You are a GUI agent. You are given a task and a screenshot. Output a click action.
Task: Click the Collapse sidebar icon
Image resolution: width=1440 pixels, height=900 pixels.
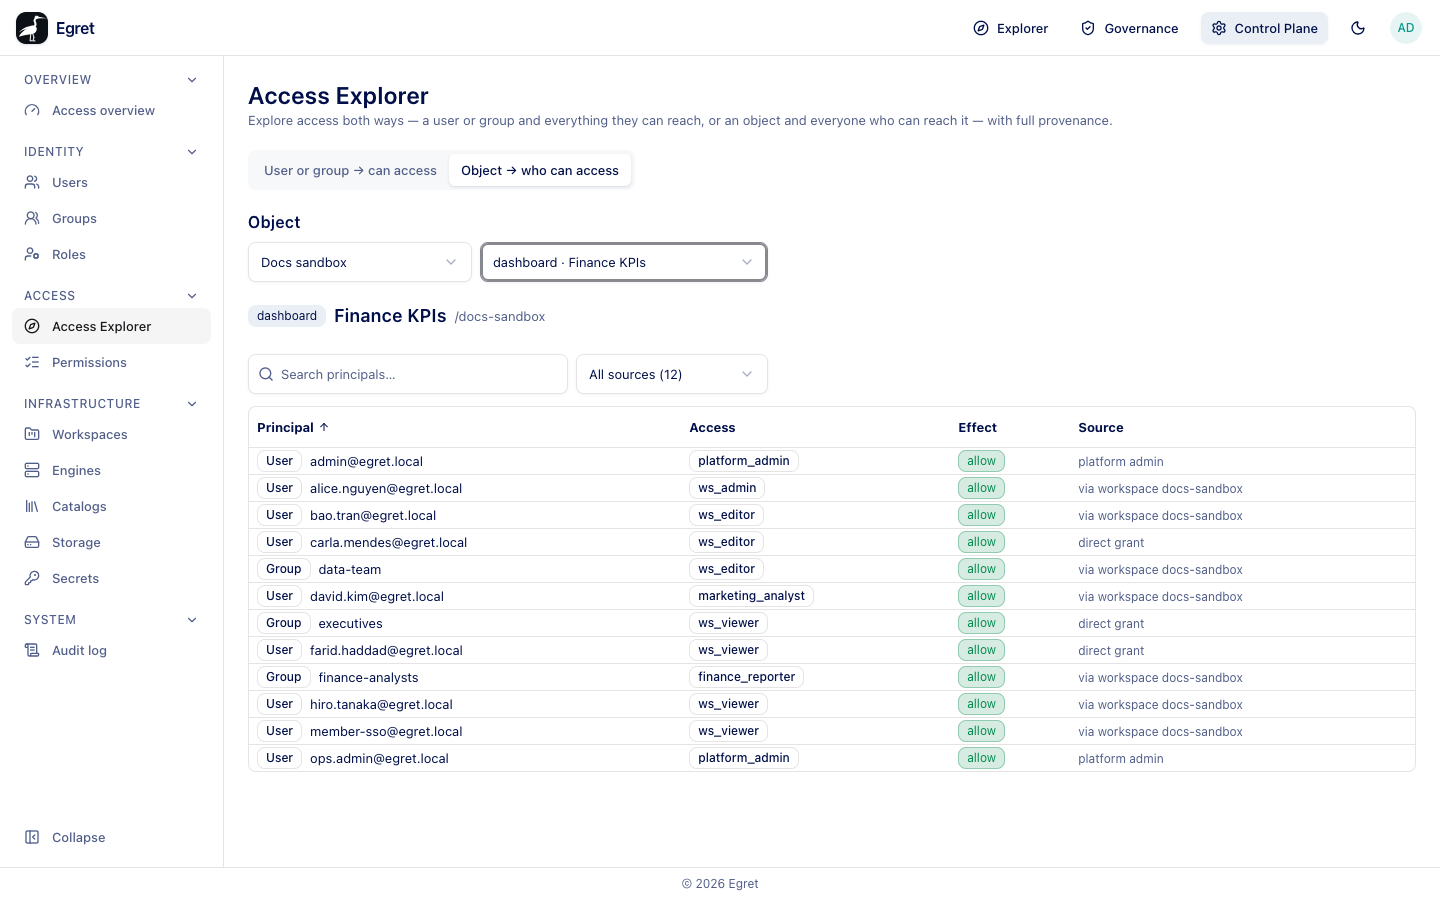[x=32, y=838]
